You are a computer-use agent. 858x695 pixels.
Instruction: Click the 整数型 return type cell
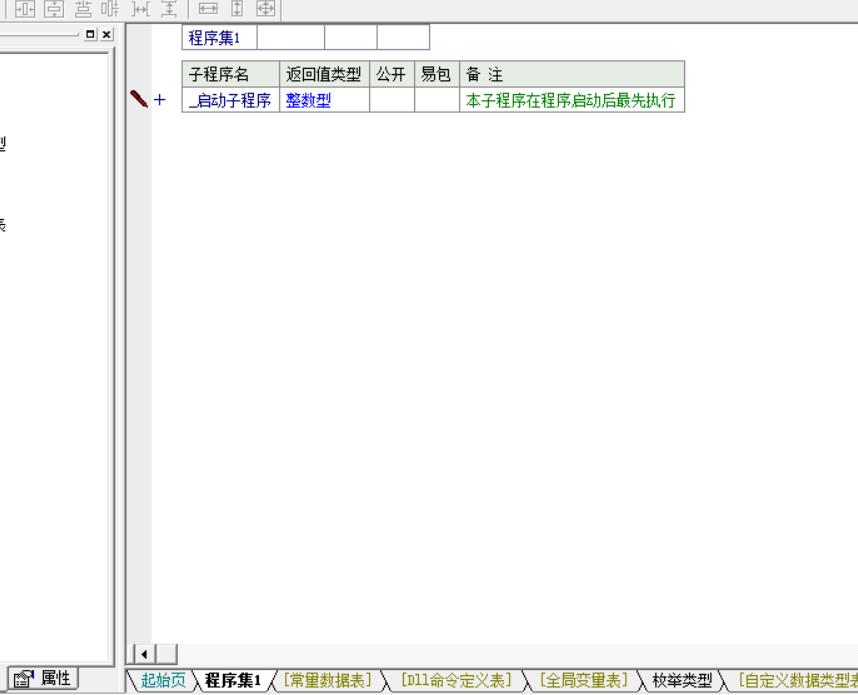(x=324, y=100)
